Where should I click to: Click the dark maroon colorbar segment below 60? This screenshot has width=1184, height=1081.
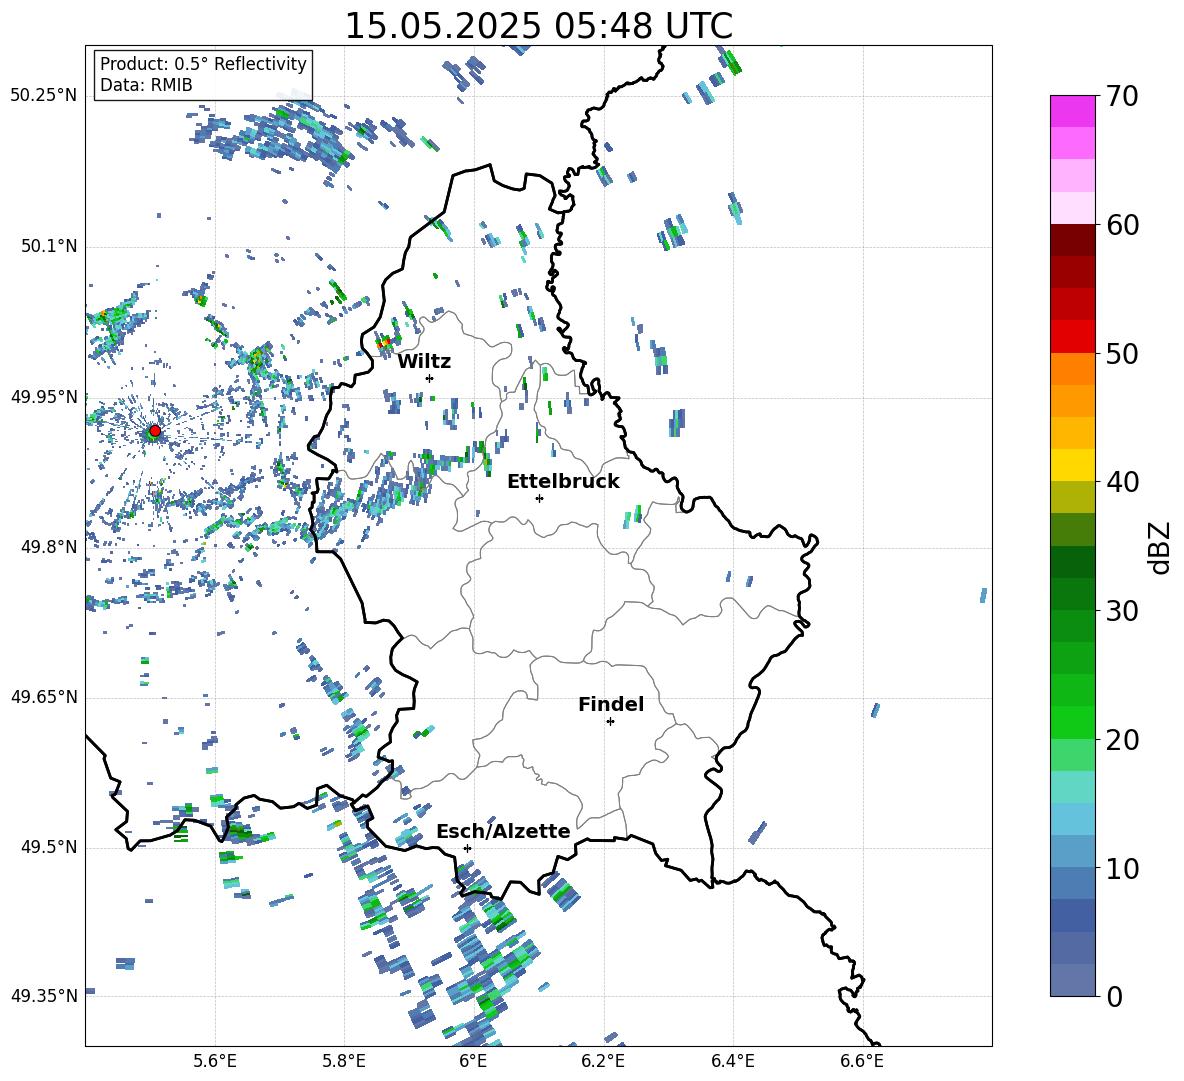pos(1072,240)
